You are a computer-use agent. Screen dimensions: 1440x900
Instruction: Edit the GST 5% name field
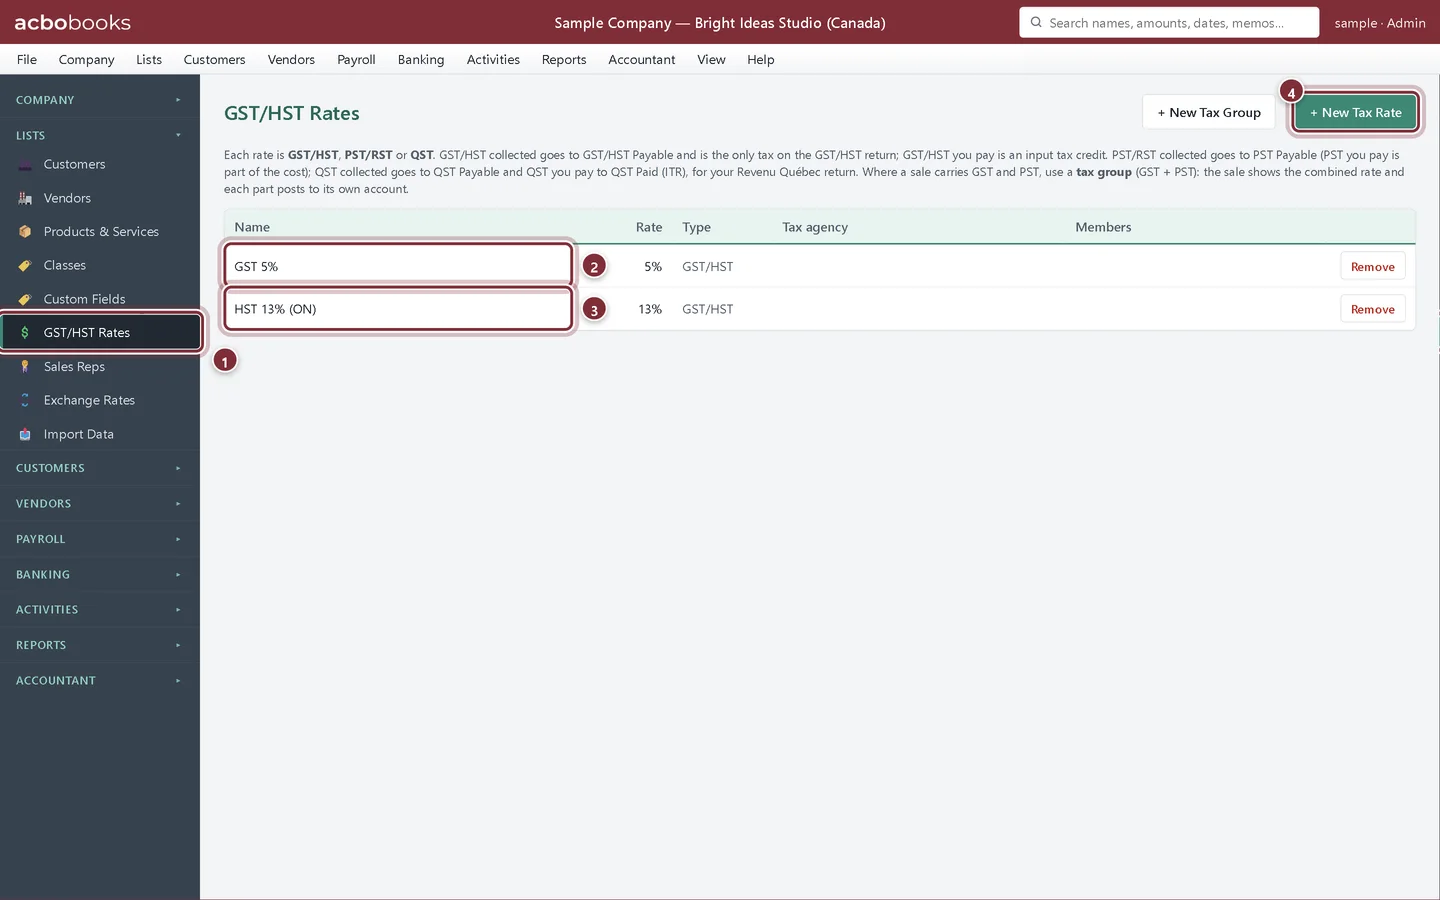pos(398,266)
